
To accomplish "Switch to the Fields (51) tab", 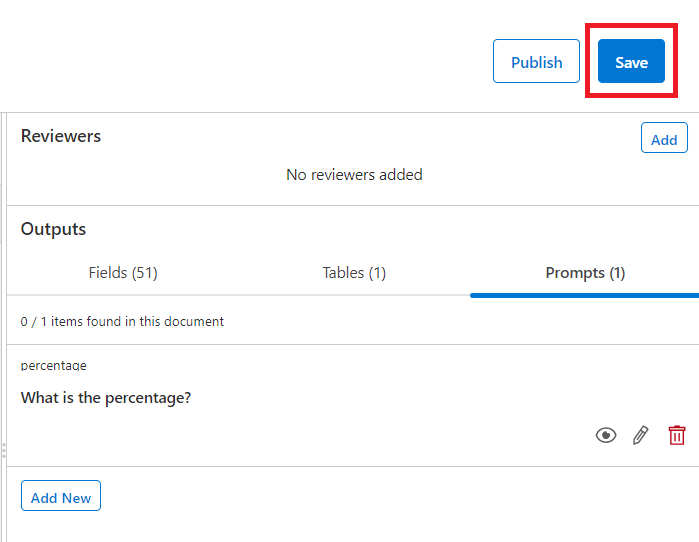I will (x=123, y=272).
